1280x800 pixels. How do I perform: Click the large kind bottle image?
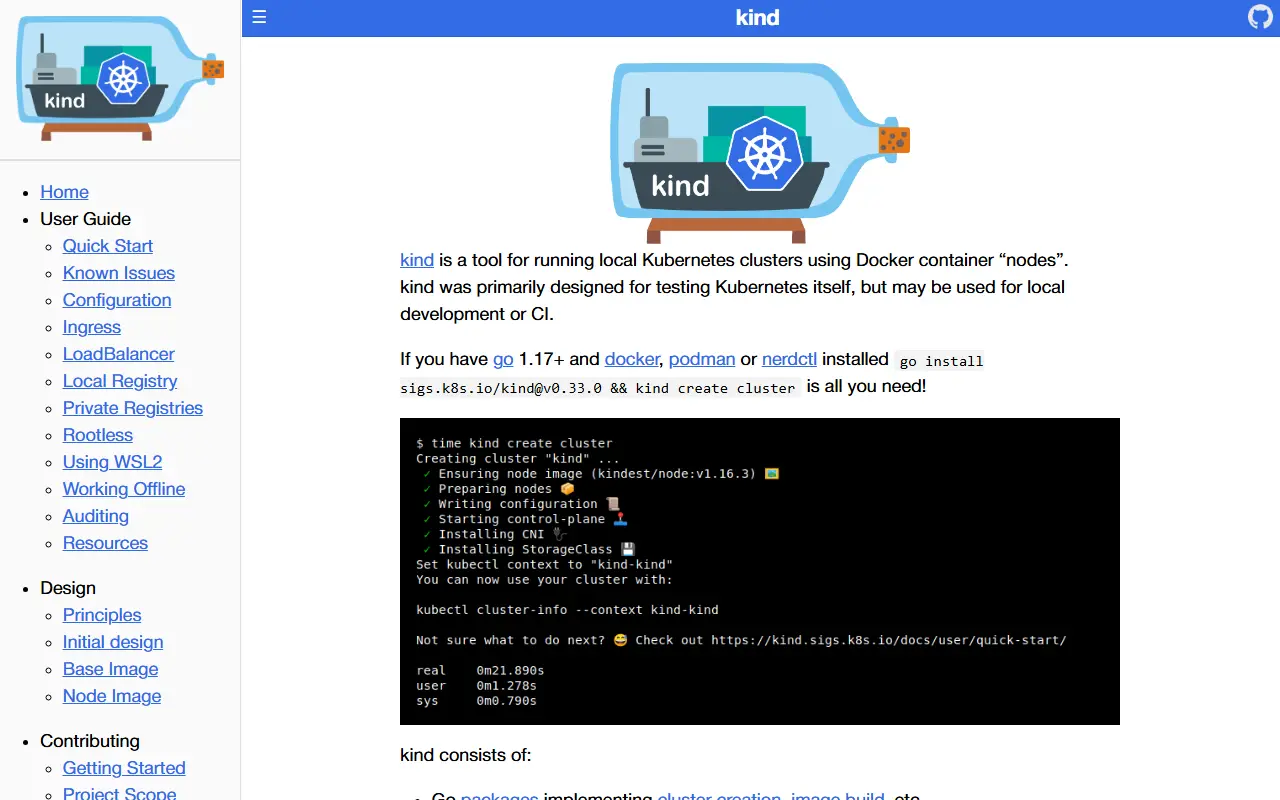point(760,153)
